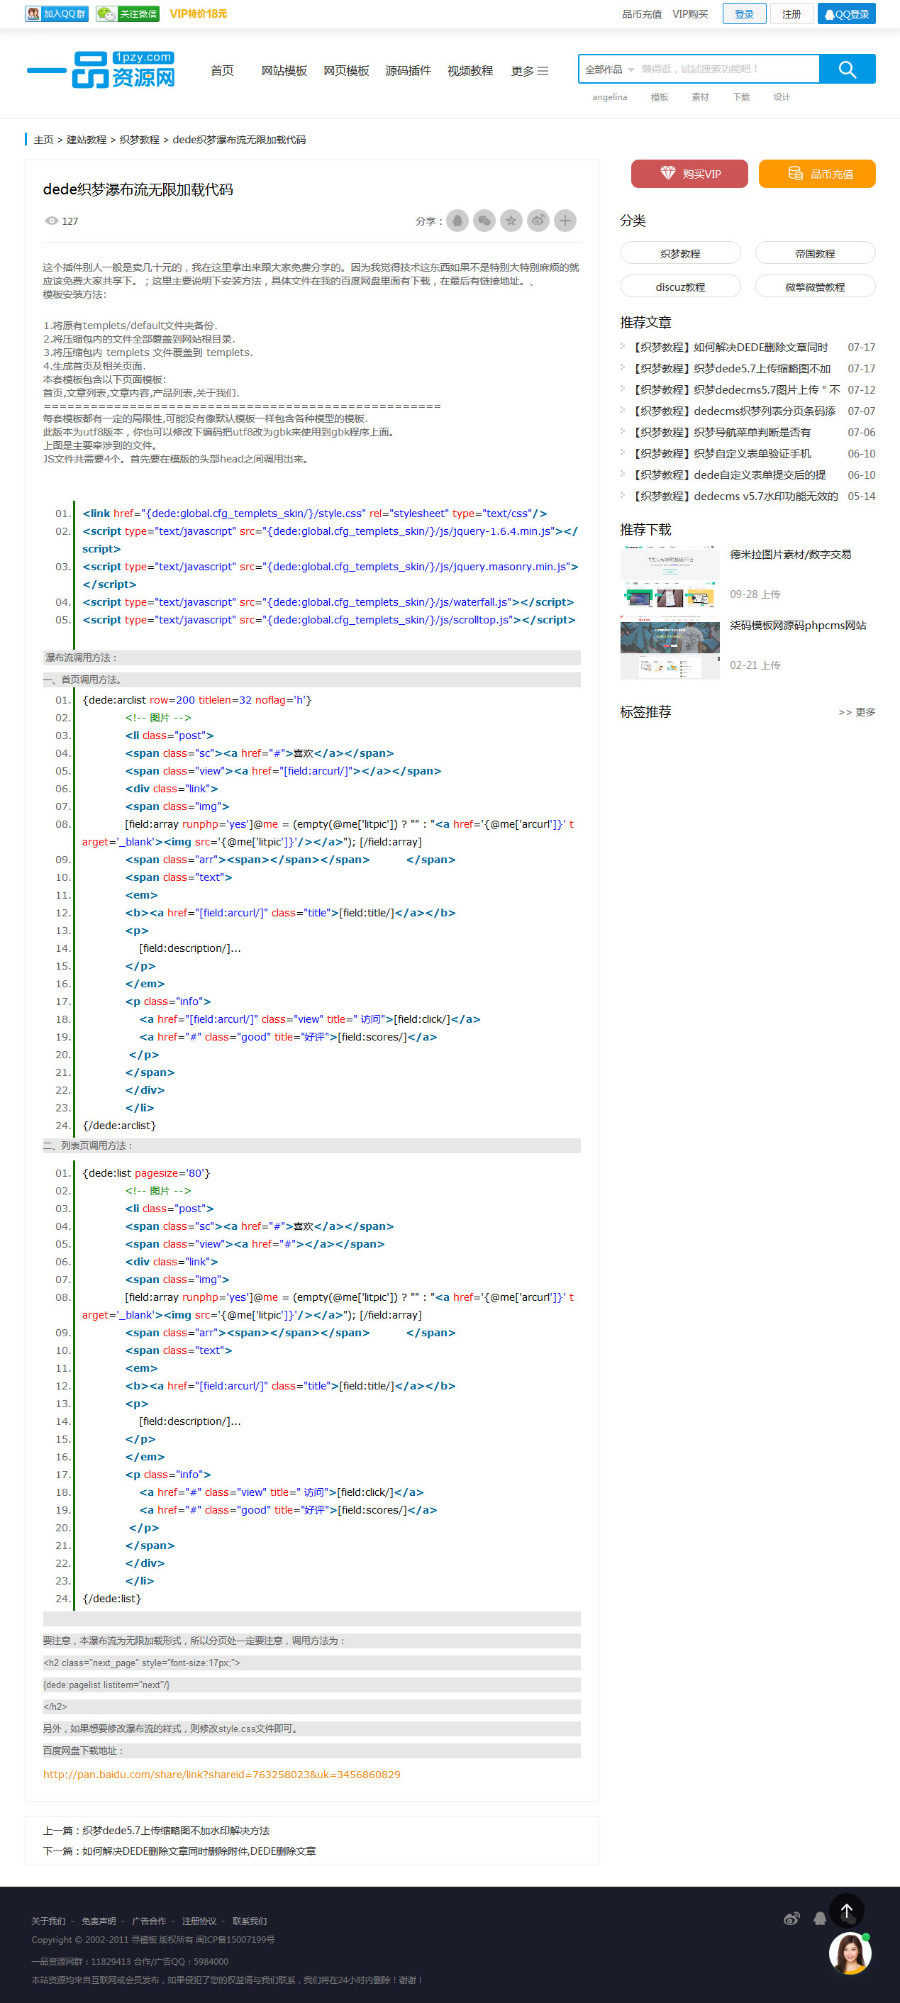Open article 织梦dedecms5.7图片上传
This screenshot has height=2003, width=900.
[736, 390]
